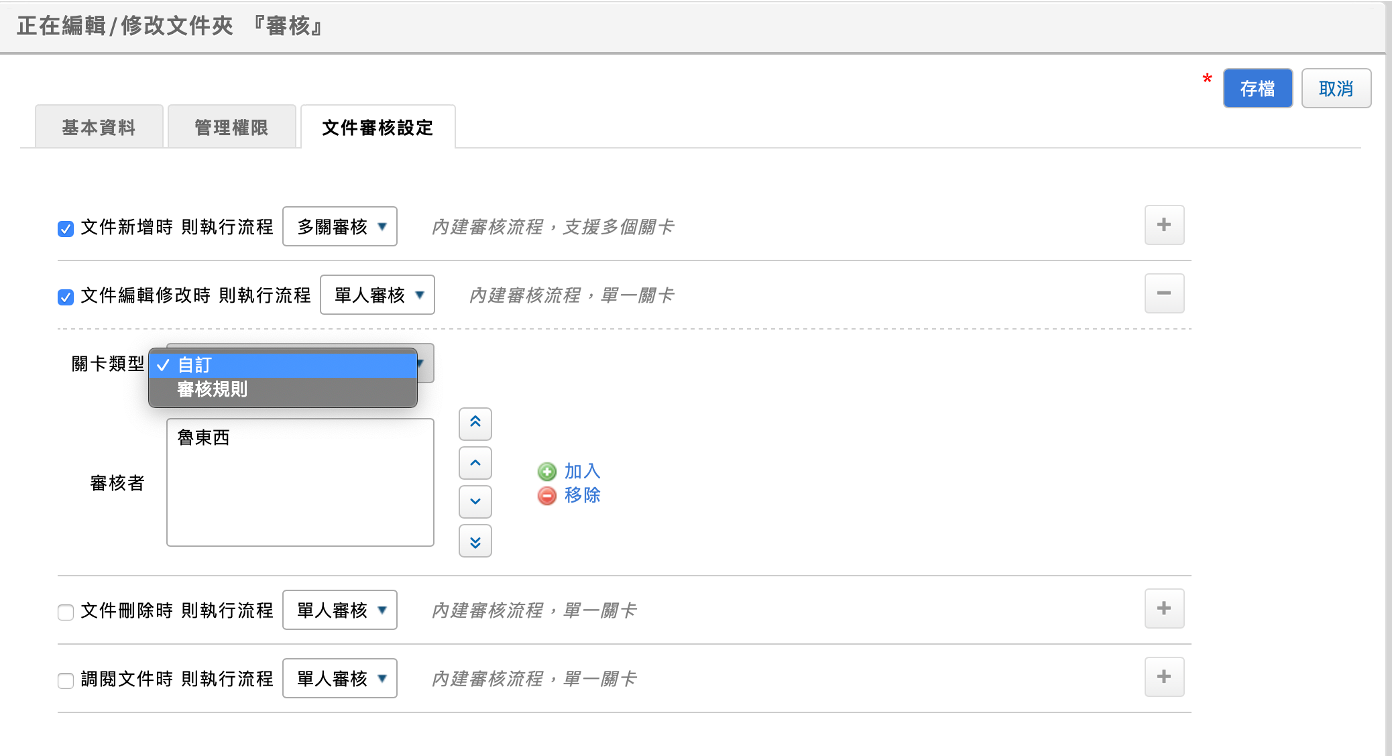Uncheck the 文件新增時 checkbox

pos(66,228)
